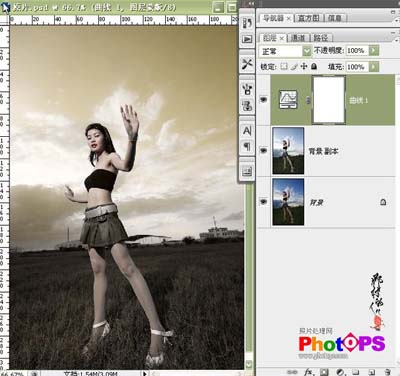The width and height of the screenshot is (400, 376).
Task: Open the Character panel 'A' icon
Action: coord(247,130)
